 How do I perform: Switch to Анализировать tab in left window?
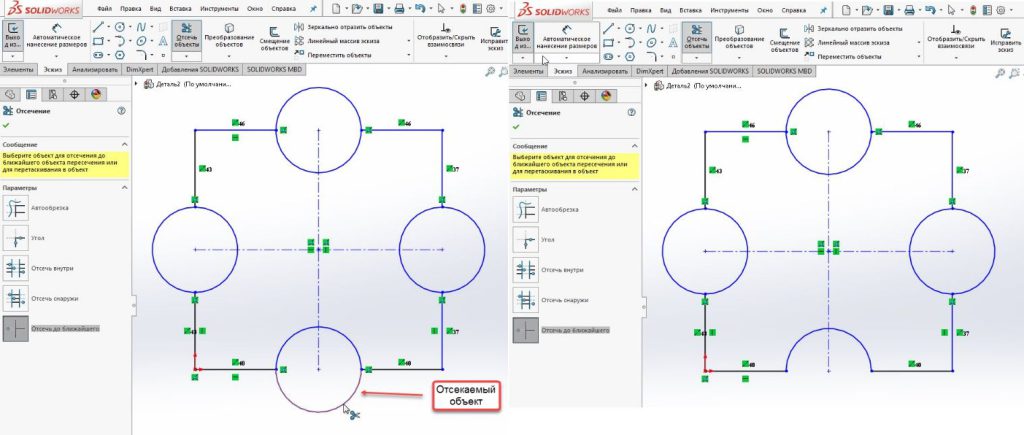[x=95, y=69]
